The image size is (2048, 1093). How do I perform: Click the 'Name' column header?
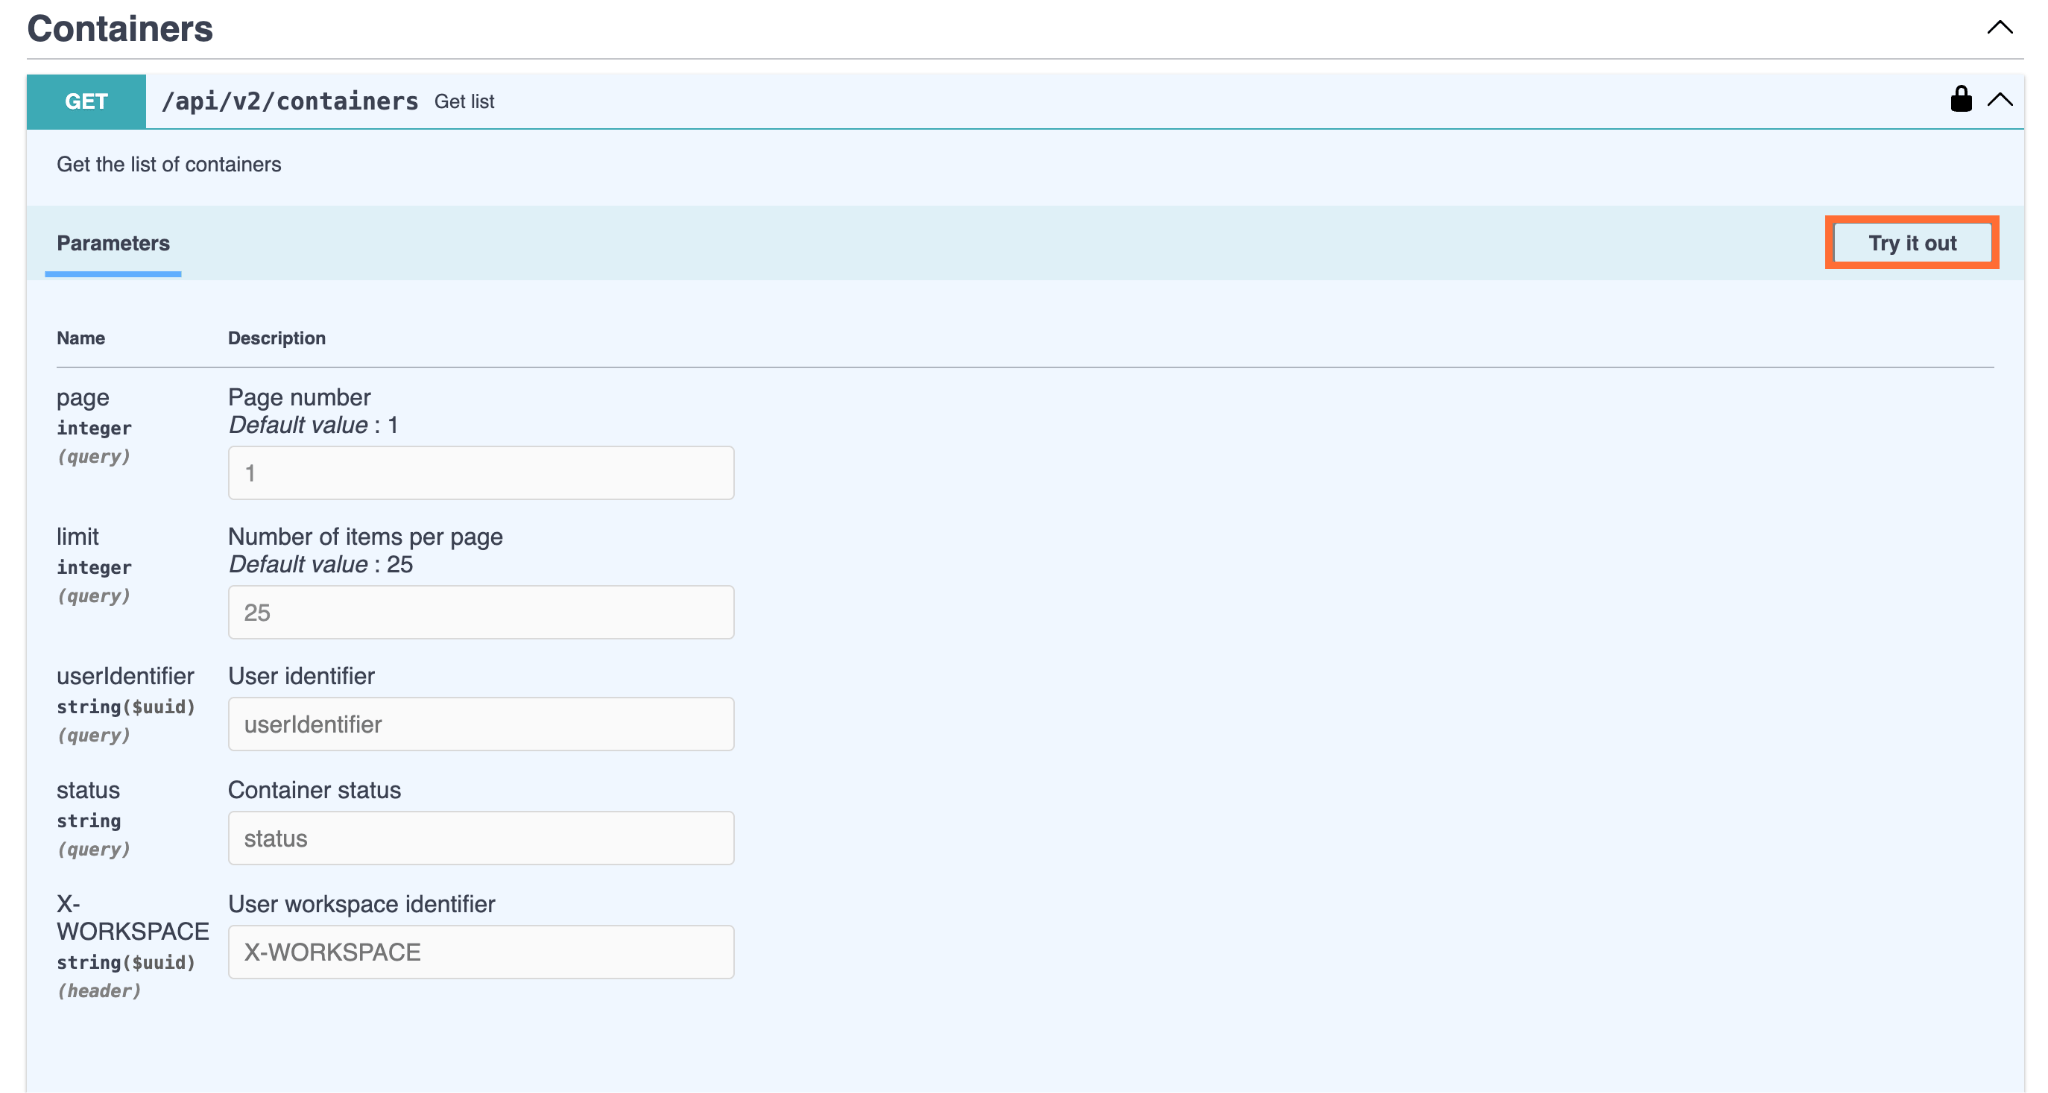tap(81, 338)
